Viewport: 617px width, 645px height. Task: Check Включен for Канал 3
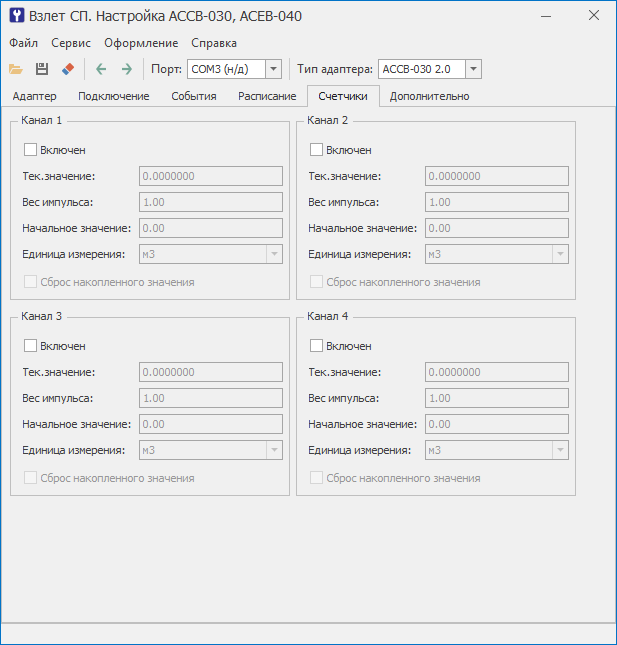[x=30, y=346]
